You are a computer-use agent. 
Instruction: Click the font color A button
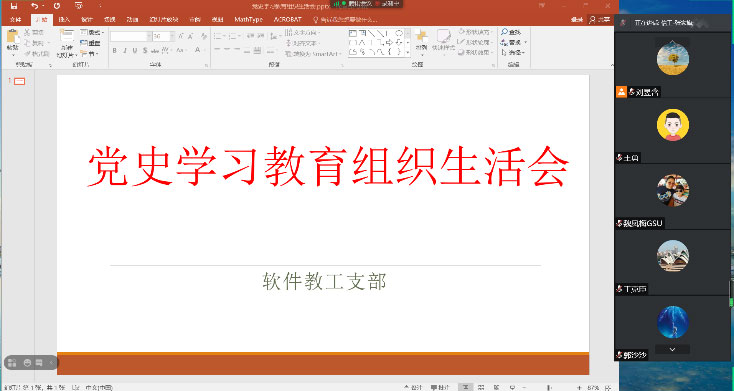point(198,50)
